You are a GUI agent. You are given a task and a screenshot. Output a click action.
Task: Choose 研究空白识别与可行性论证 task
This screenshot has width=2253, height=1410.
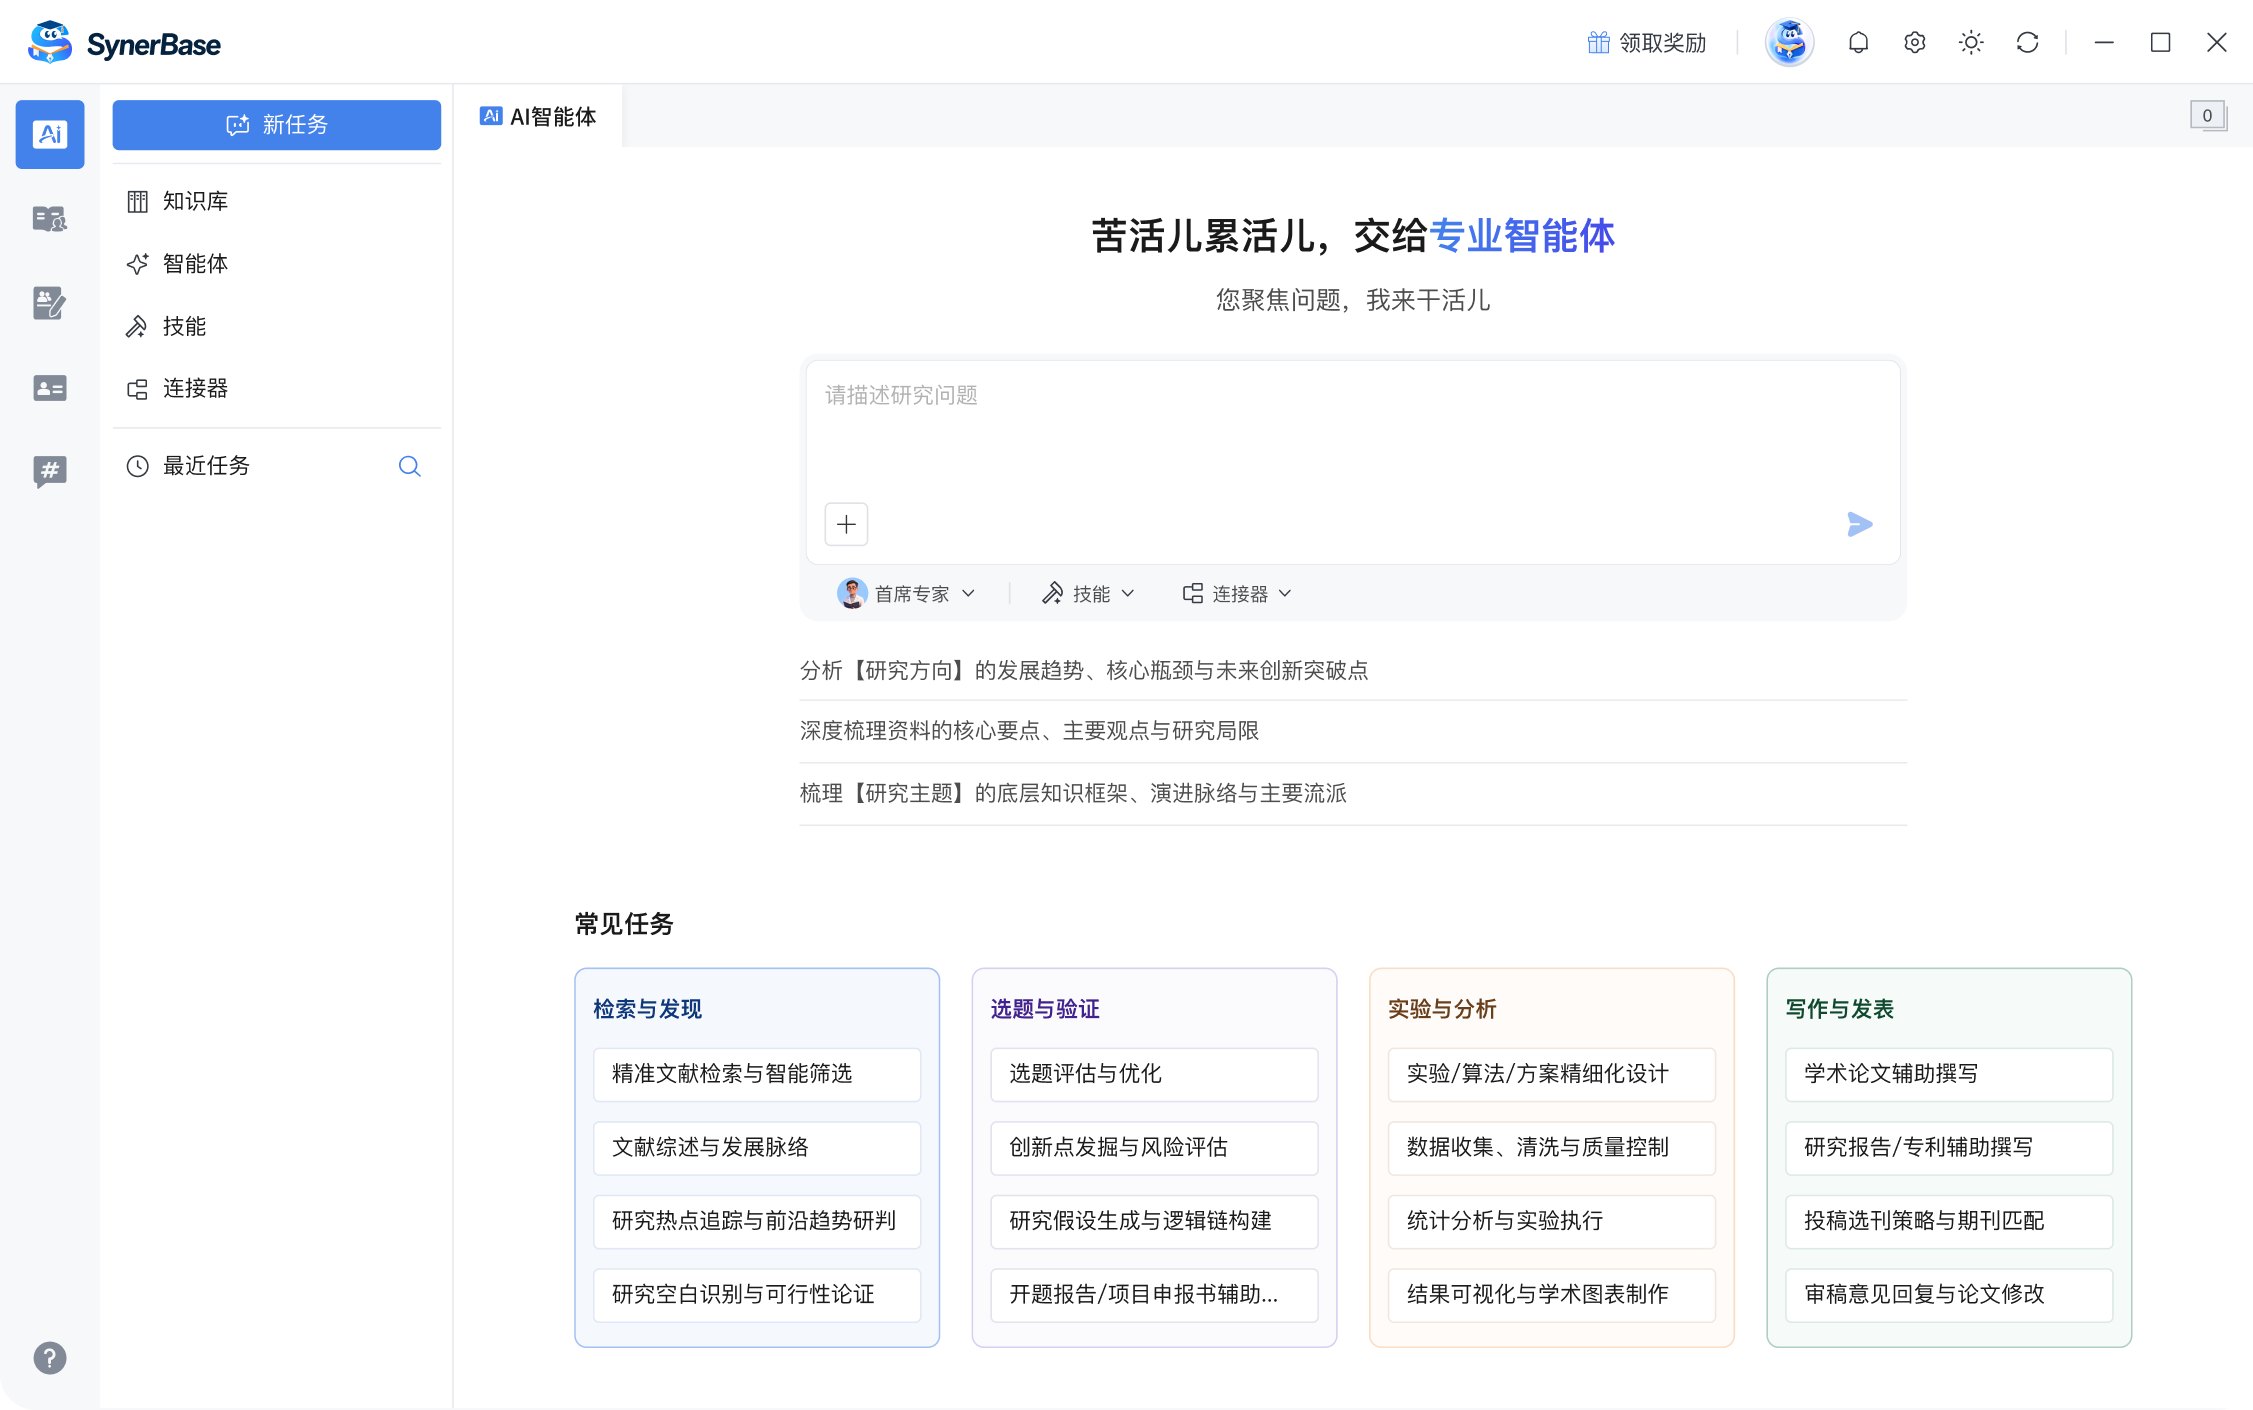pos(757,1295)
